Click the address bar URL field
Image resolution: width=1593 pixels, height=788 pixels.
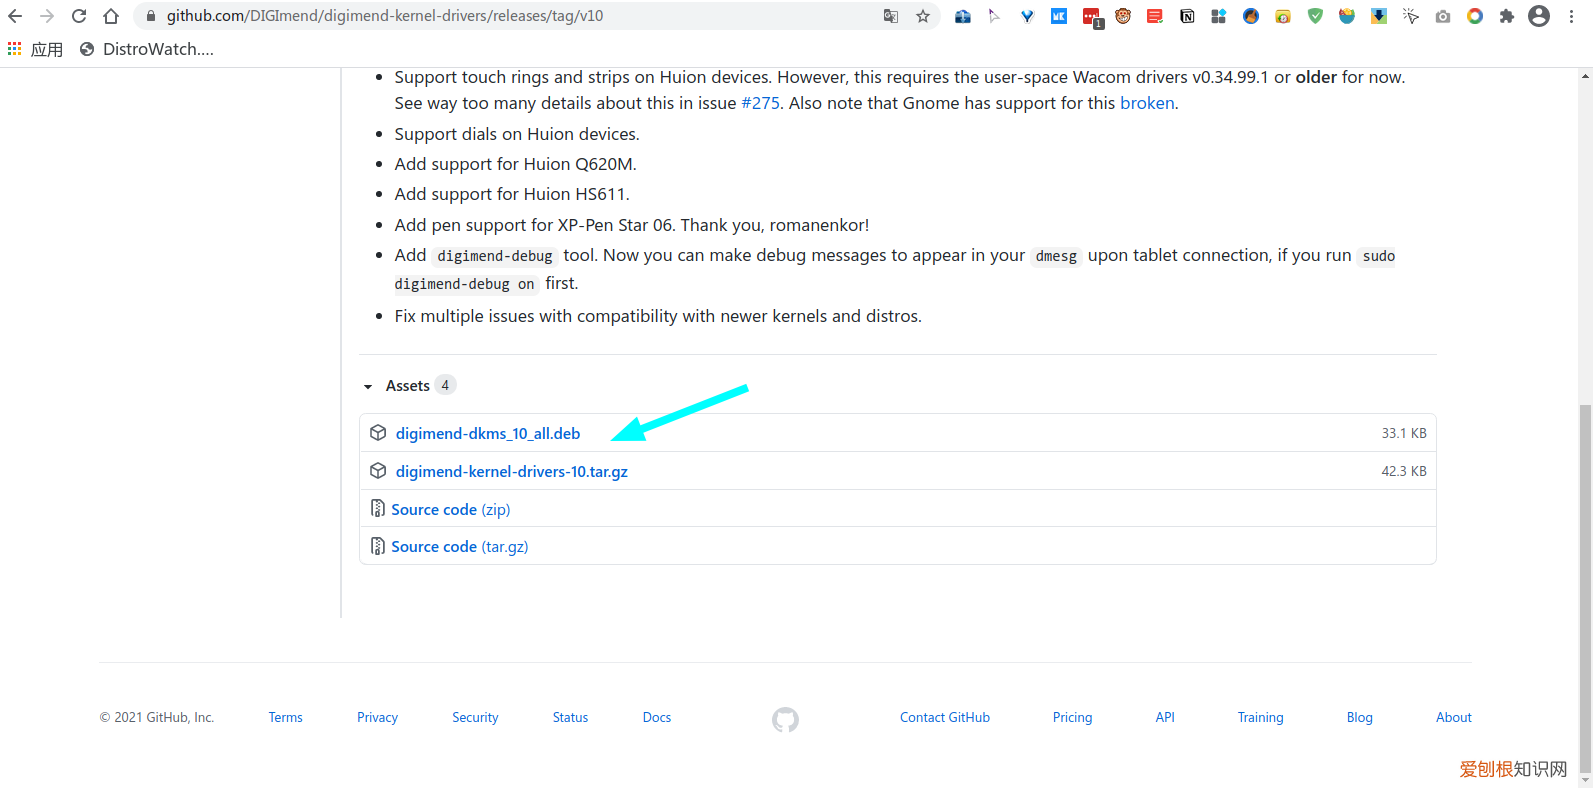[x=500, y=16]
